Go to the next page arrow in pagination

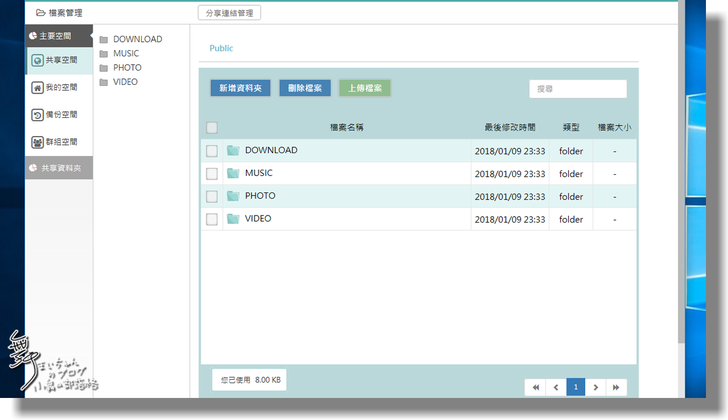pyautogui.click(x=596, y=387)
